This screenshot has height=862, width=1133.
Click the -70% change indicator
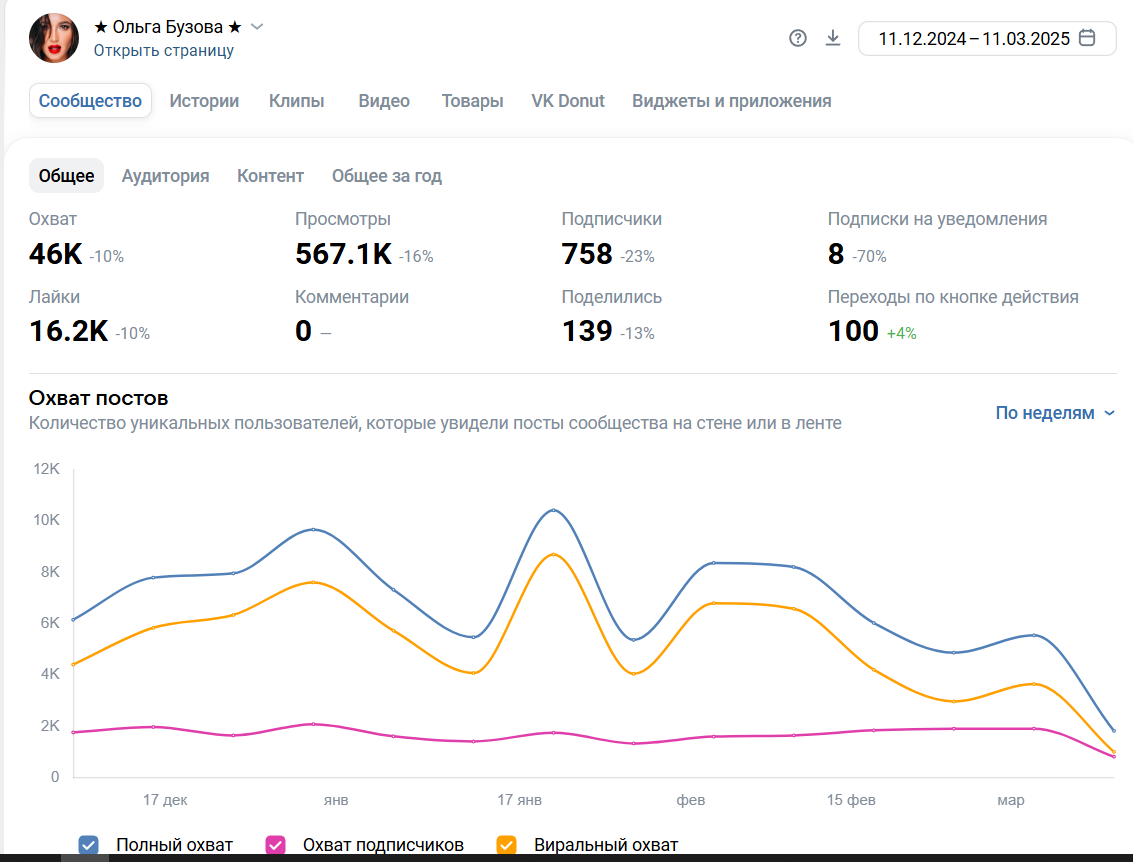click(x=869, y=257)
